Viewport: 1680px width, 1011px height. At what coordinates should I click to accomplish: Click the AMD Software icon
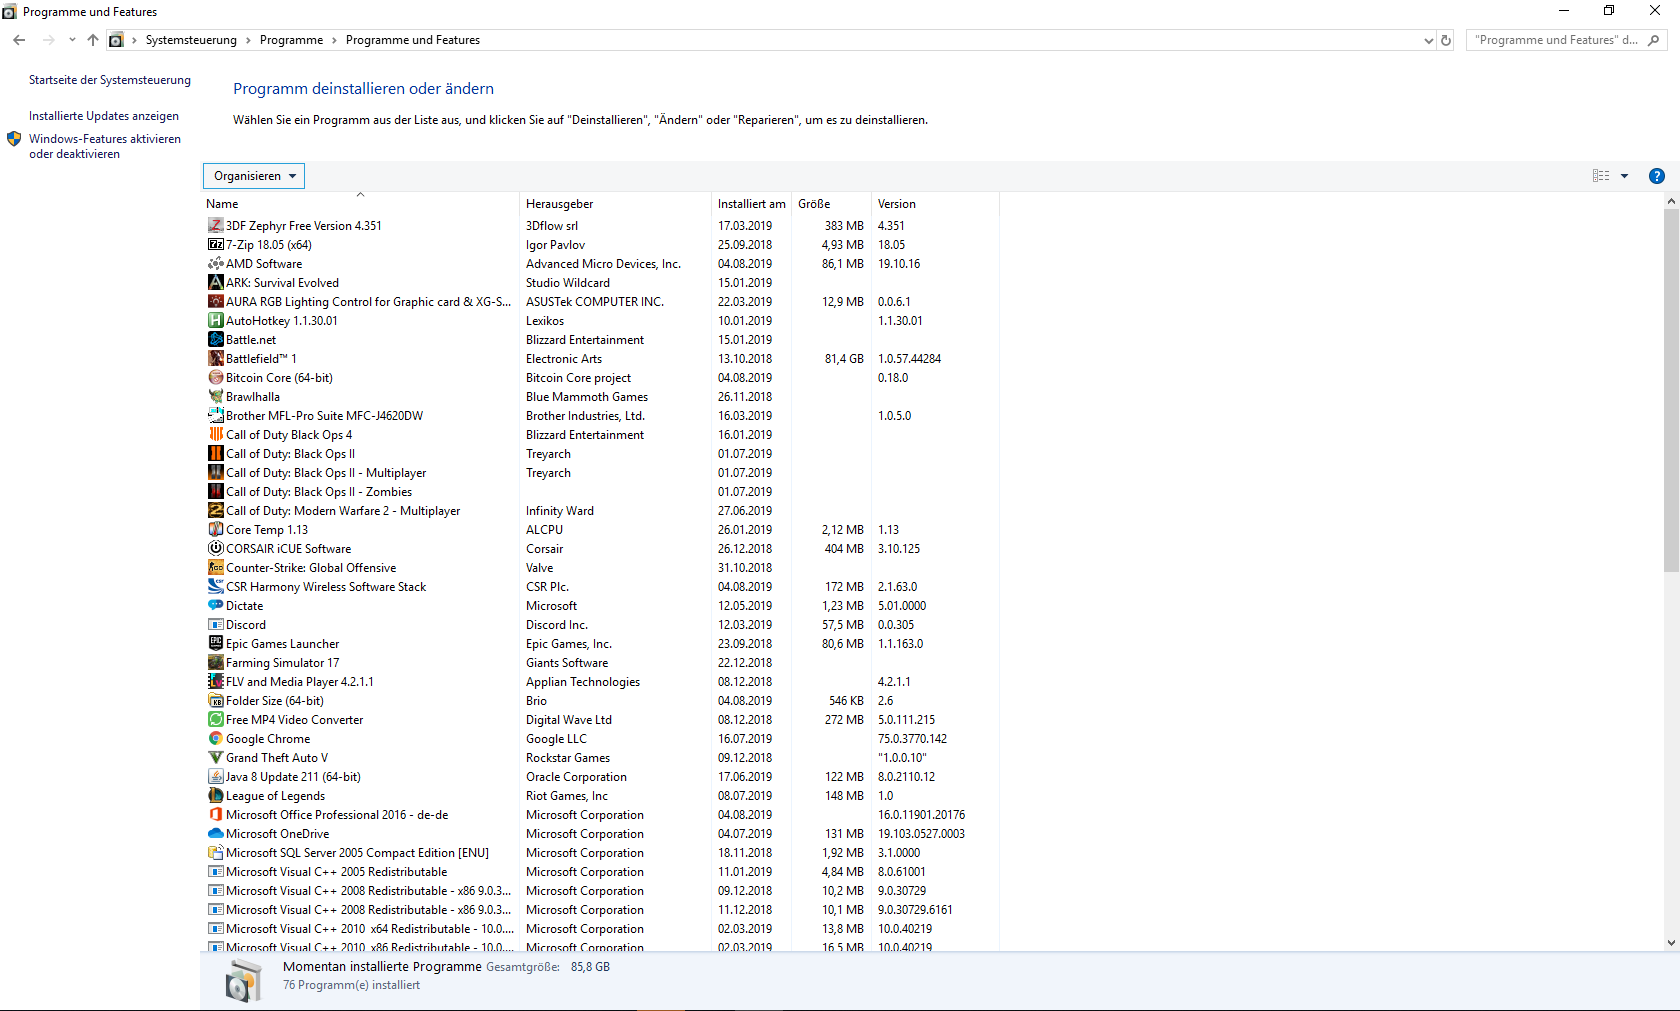pyautogui.click(x=215, y=264)
